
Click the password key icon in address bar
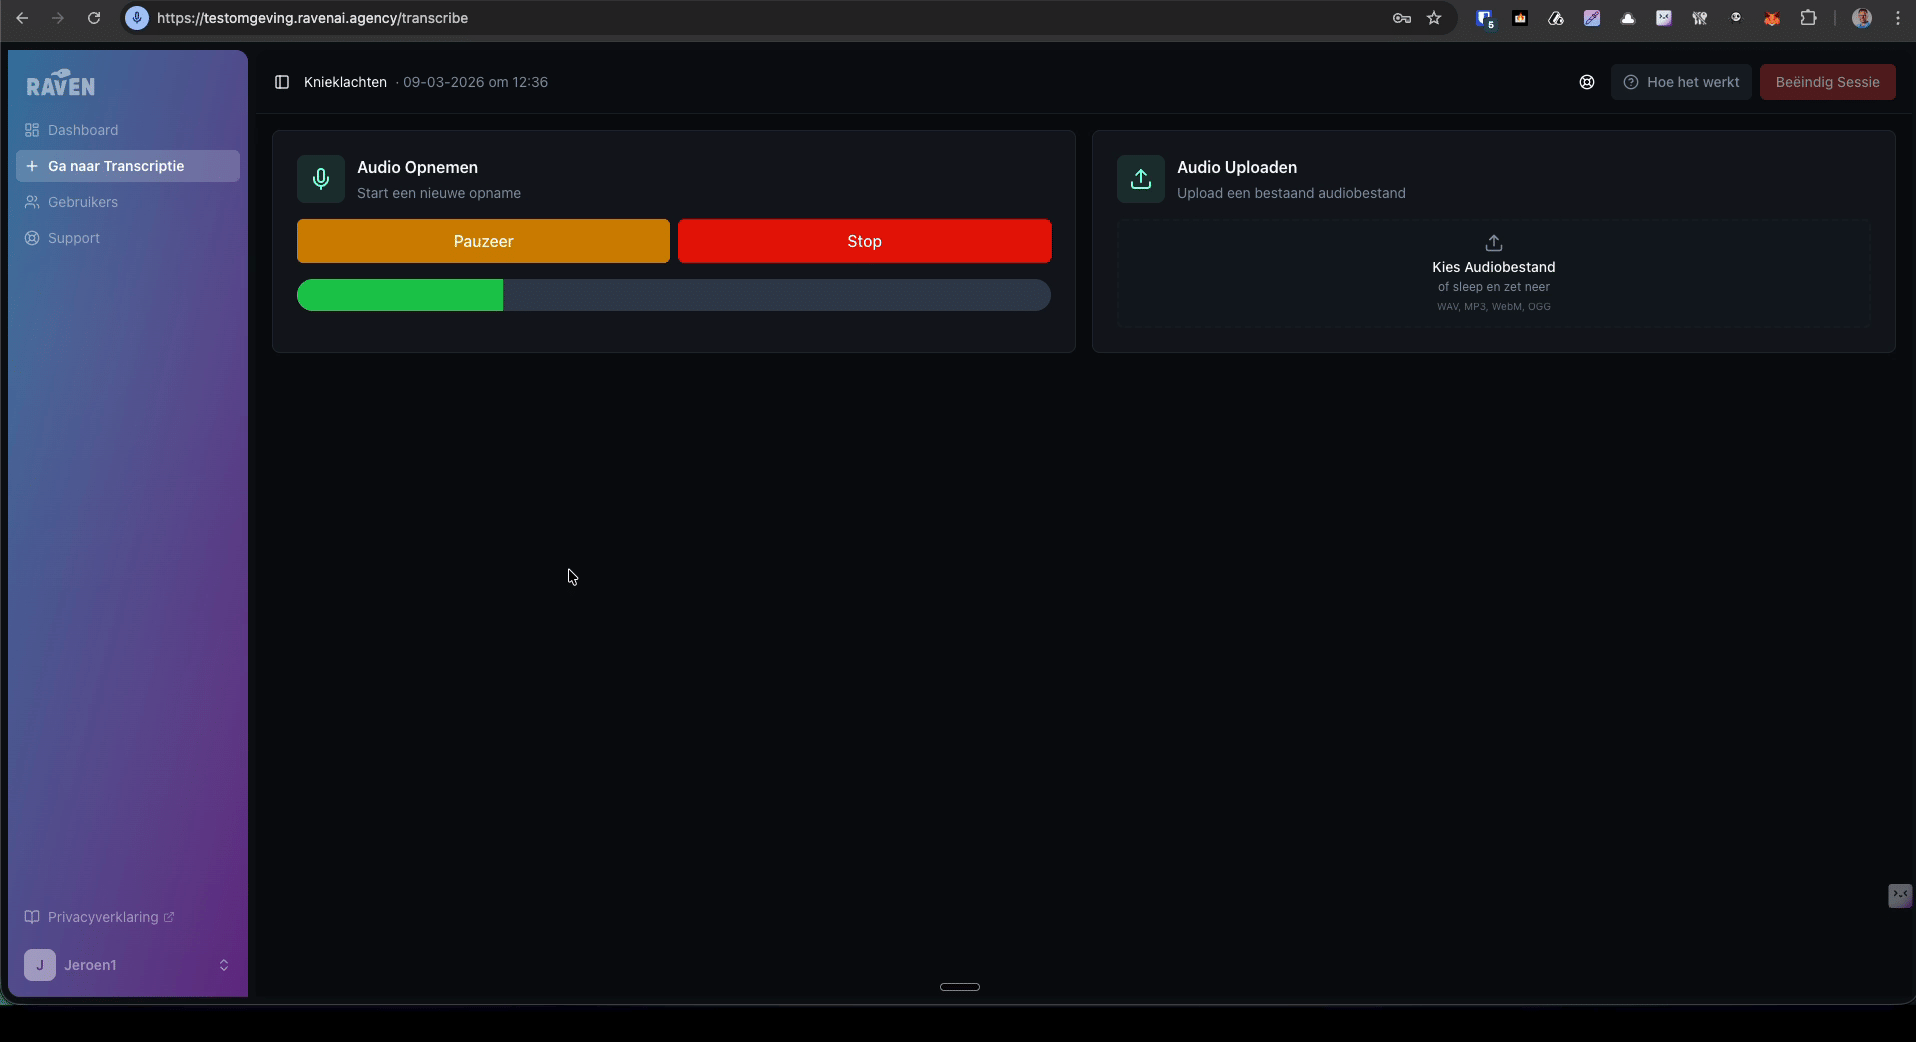click(x=1401, y=18)
